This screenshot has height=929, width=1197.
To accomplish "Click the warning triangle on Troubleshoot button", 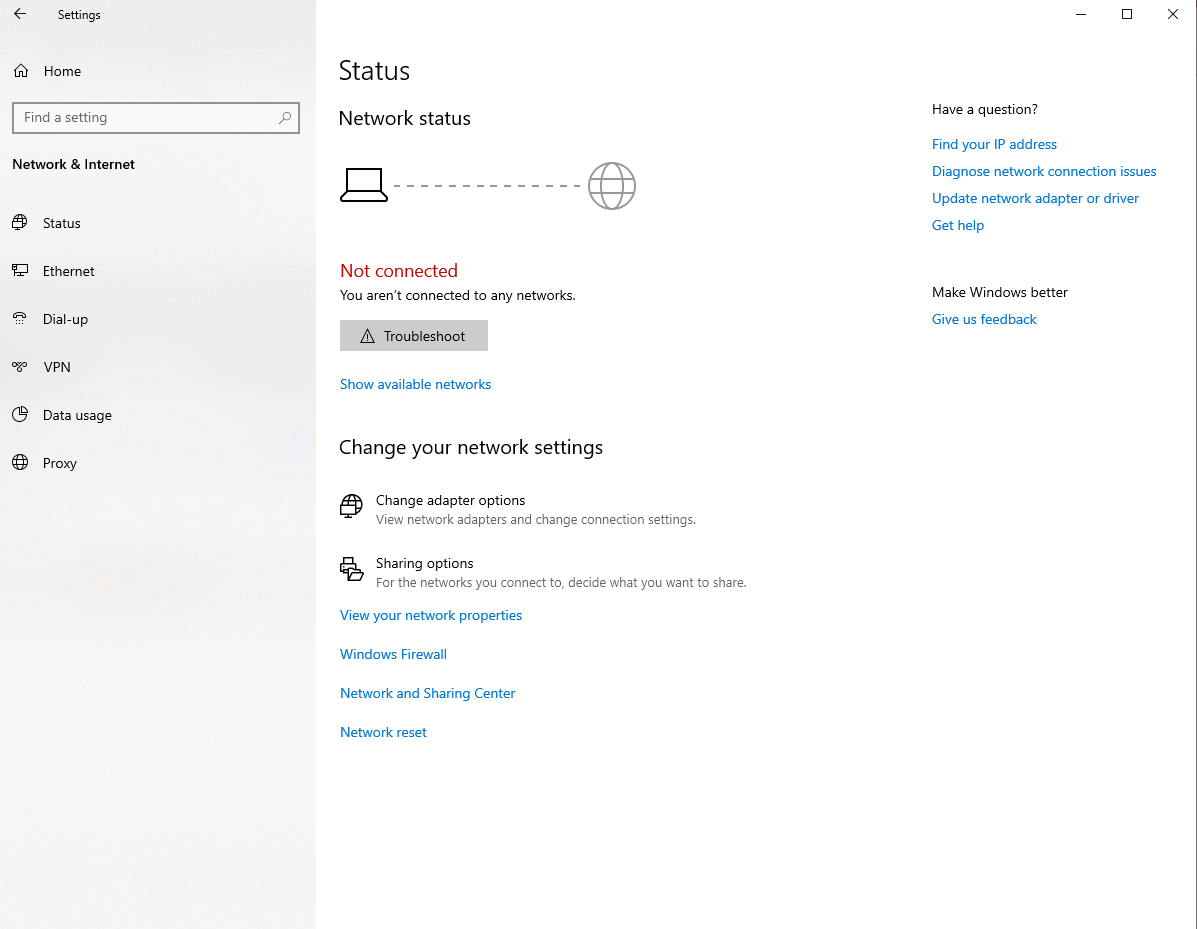I will (367, 336).
